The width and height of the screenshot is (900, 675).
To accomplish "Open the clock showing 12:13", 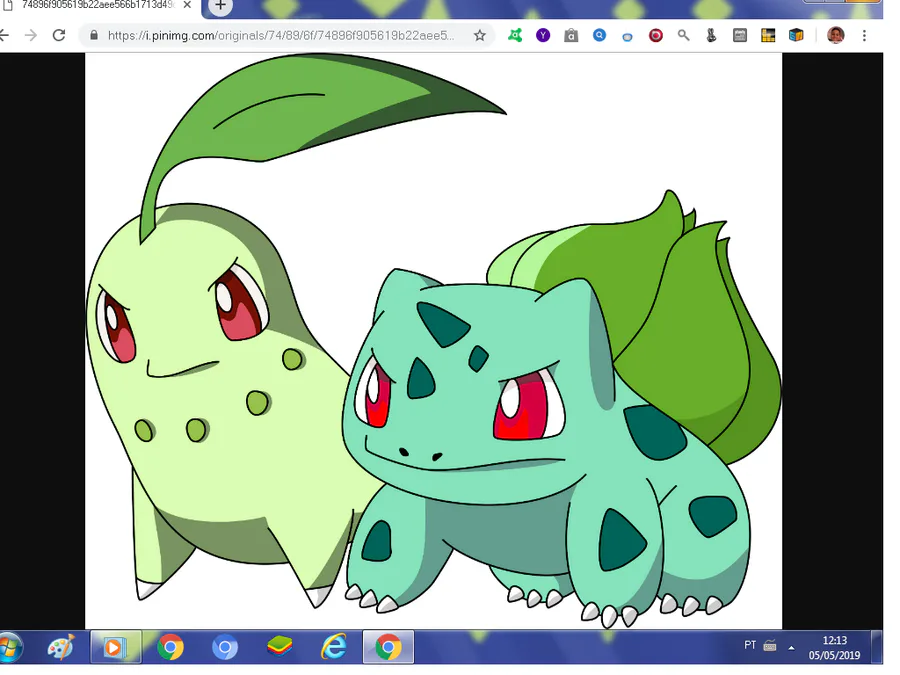I will click(x=835, y=647).
